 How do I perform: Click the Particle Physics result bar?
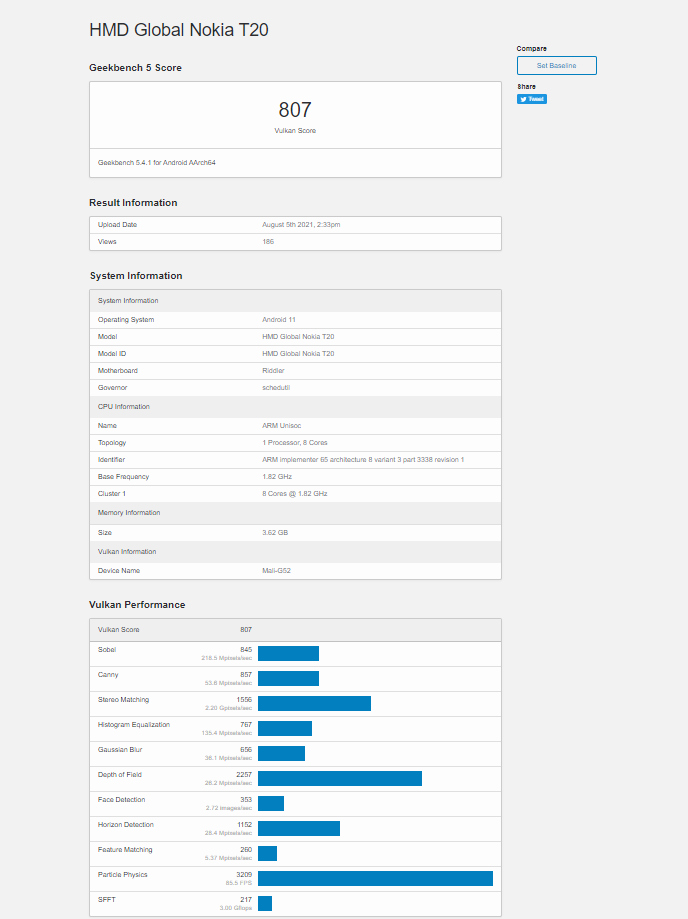[375, 878]
